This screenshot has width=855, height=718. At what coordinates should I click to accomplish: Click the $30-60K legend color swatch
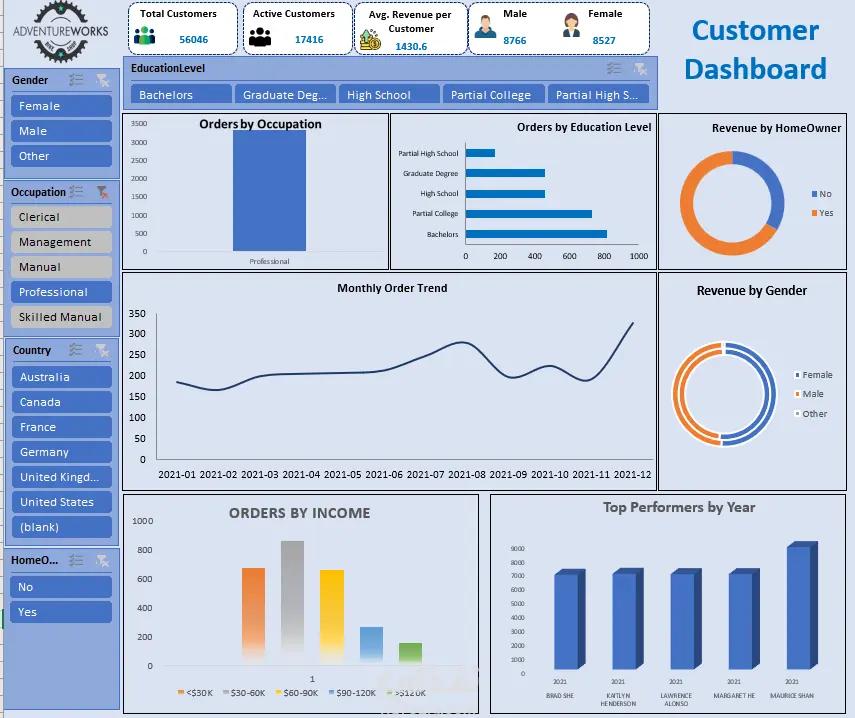pyautogui.click(x=226, y=692)
